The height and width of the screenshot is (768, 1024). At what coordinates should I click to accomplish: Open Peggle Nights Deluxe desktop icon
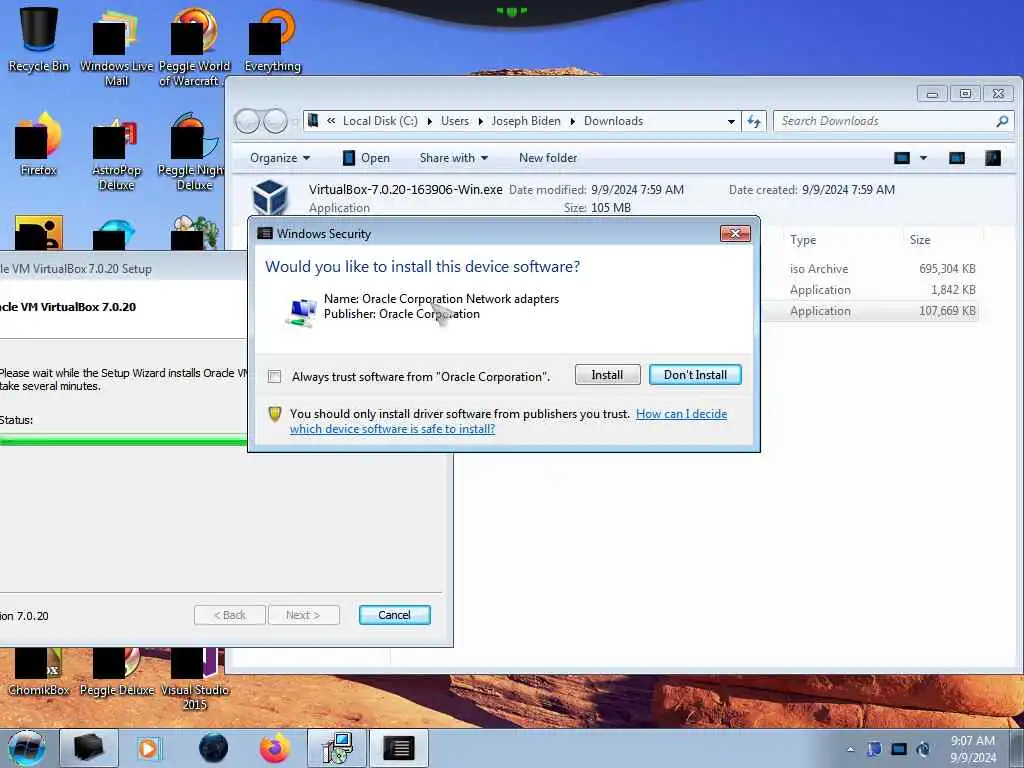pyautogui.click(x=191, y=152)
